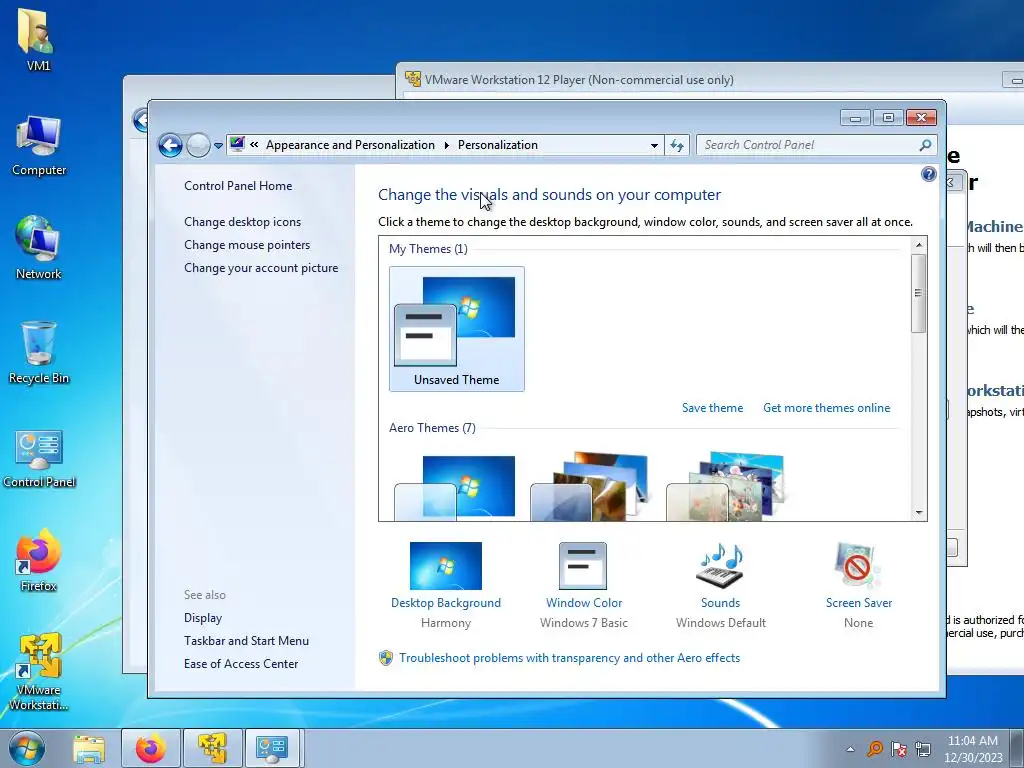Viewport: 1024px width, 768px height.
Task: Open Windows Explorer from the taskbar
Action: coord(89,748)
